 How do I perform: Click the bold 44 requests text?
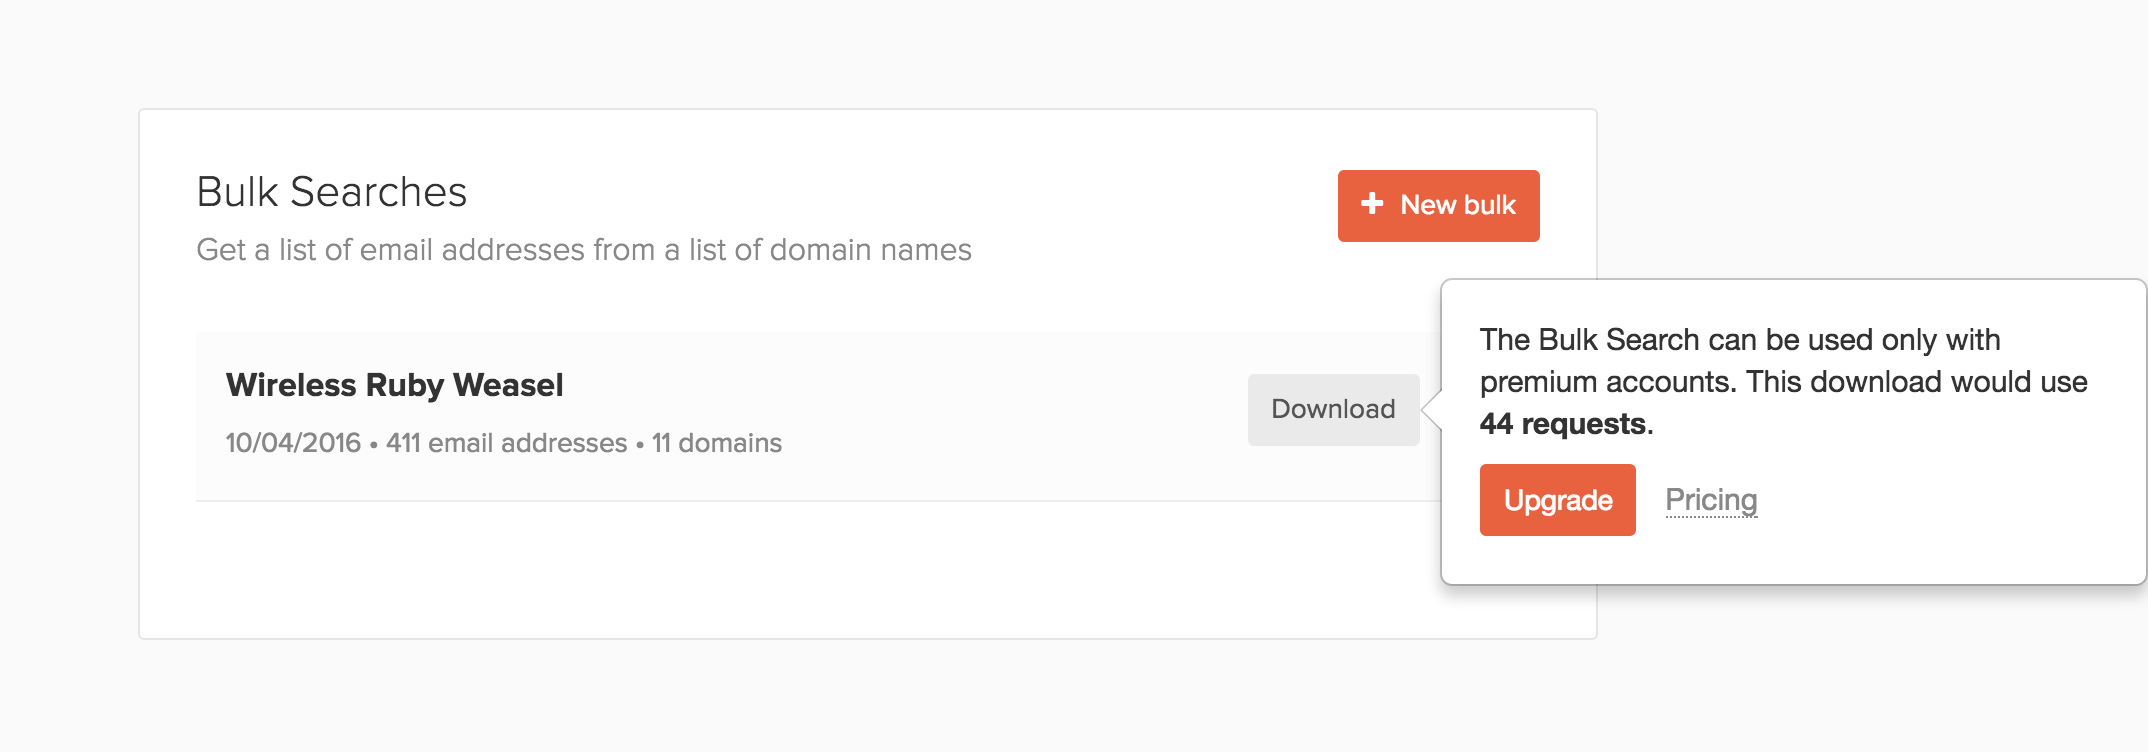tap(1563, 424)
